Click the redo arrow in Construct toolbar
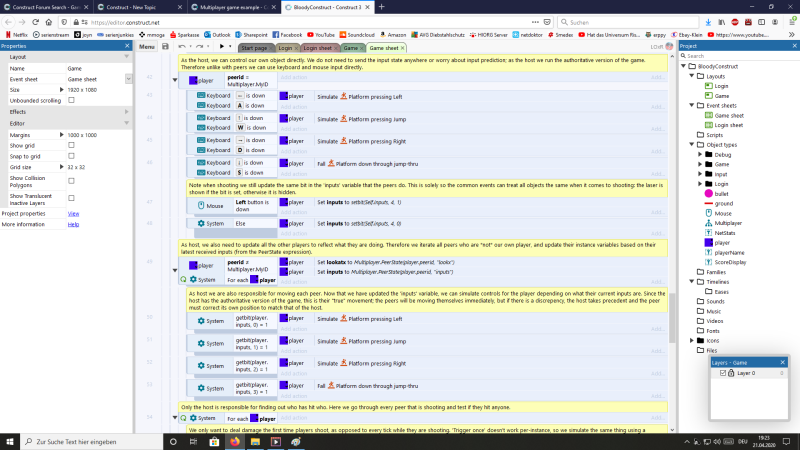Image resolution: width=800 pixels, height=450 pixels. (x=199, y=47)
